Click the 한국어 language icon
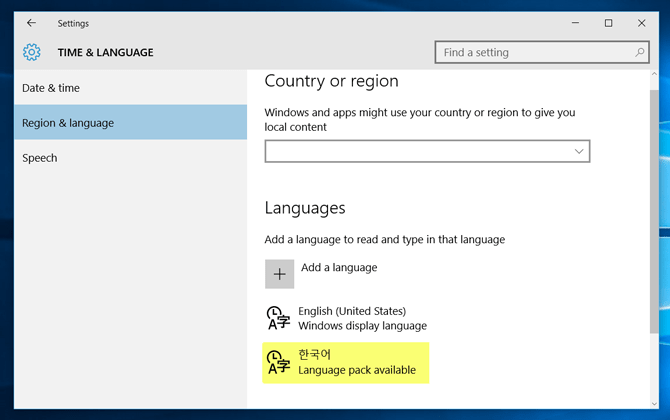The height and width of the screenshot is (420, 670). click(x=279, y=362)
